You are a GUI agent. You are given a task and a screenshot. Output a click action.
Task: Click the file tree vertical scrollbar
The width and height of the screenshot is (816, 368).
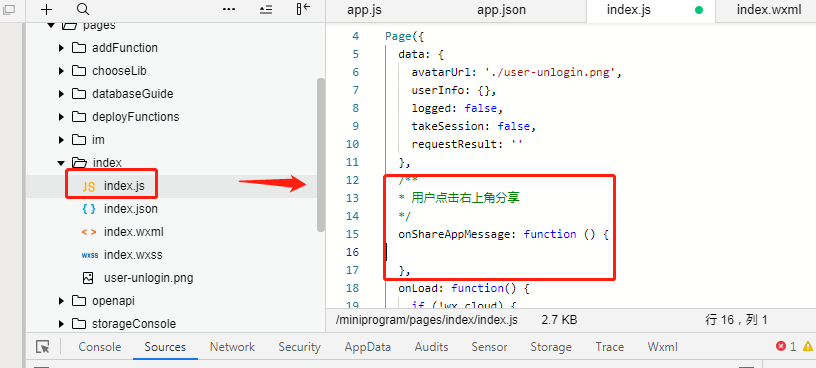(x=321, y=155)
